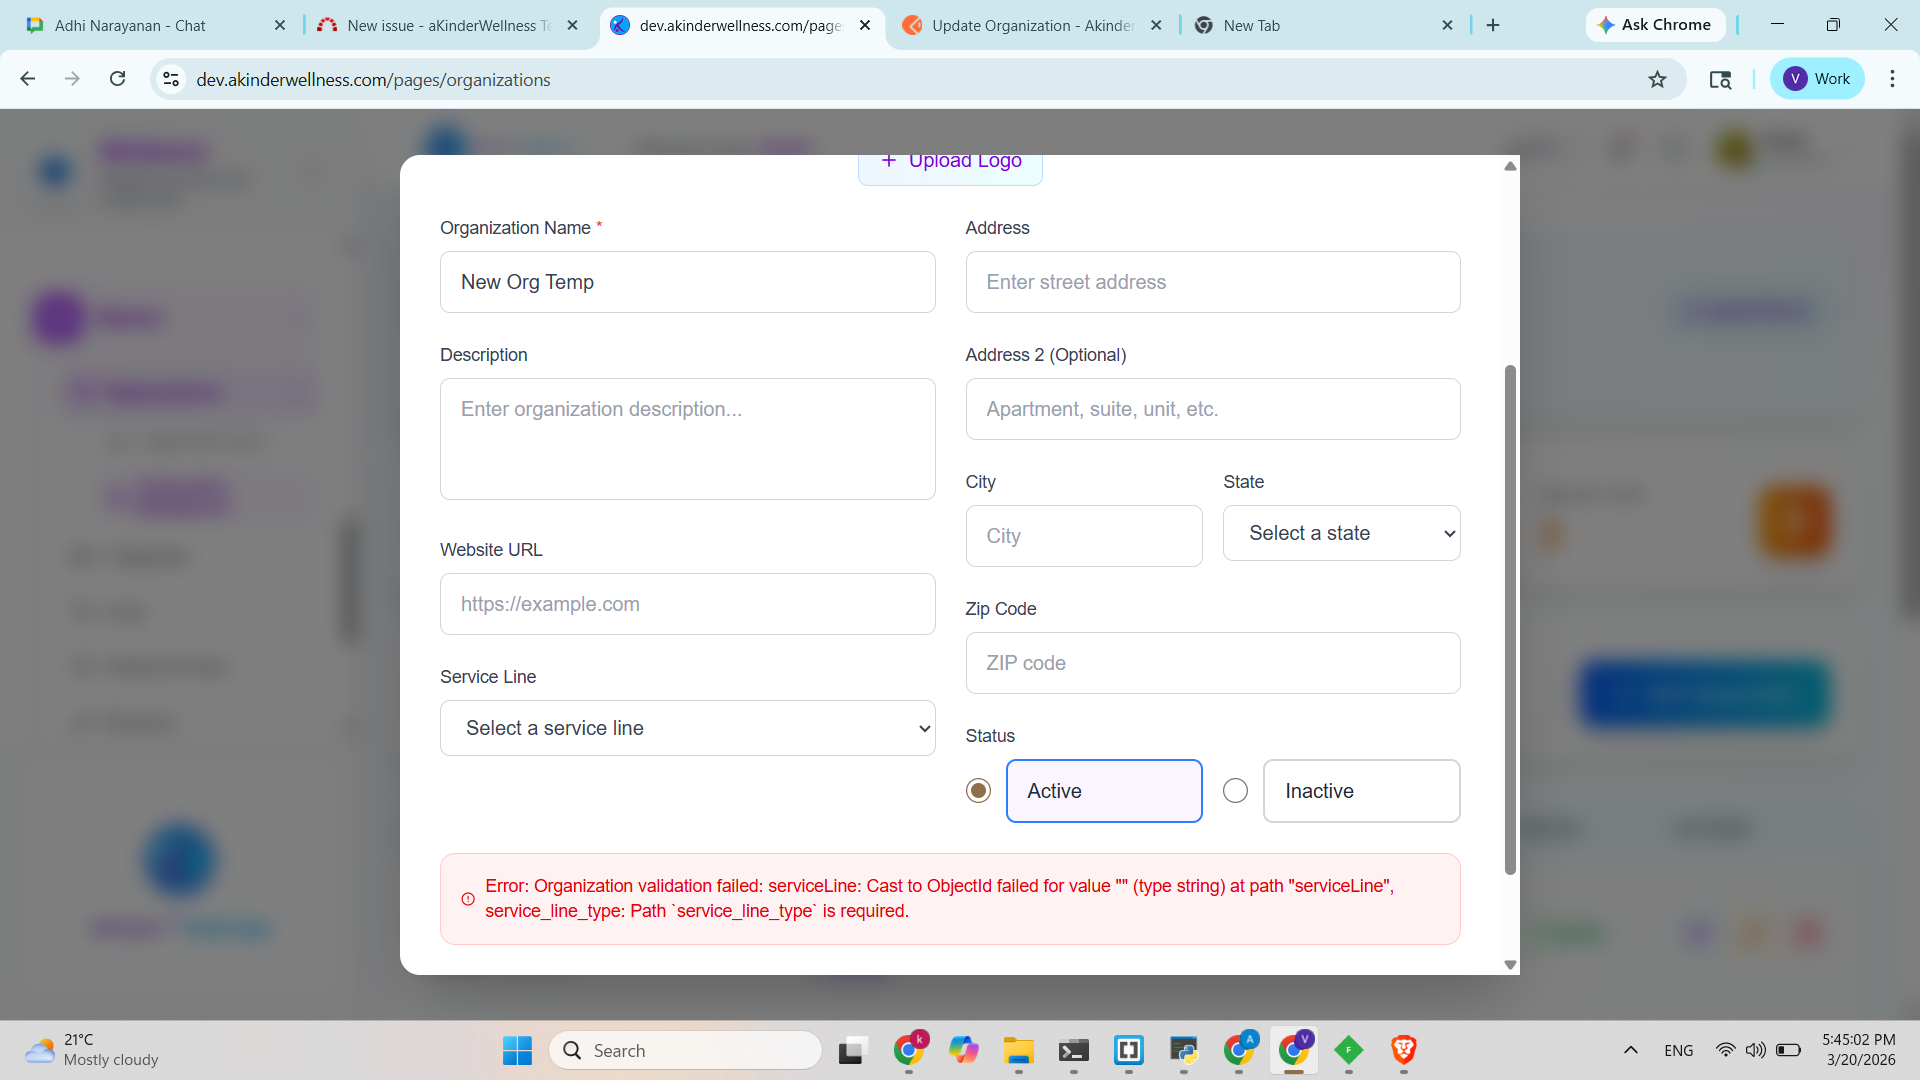Click the Windows Start button
The image size is (1920, 1080).
coord(517,1050)
